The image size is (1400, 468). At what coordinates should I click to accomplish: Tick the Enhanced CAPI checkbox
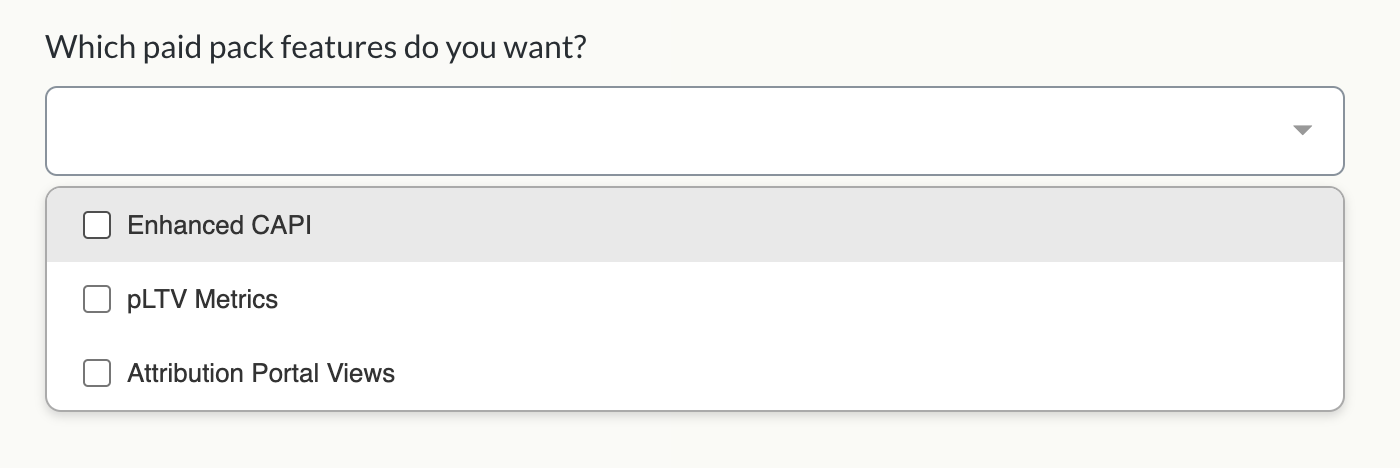click(97, 225)
